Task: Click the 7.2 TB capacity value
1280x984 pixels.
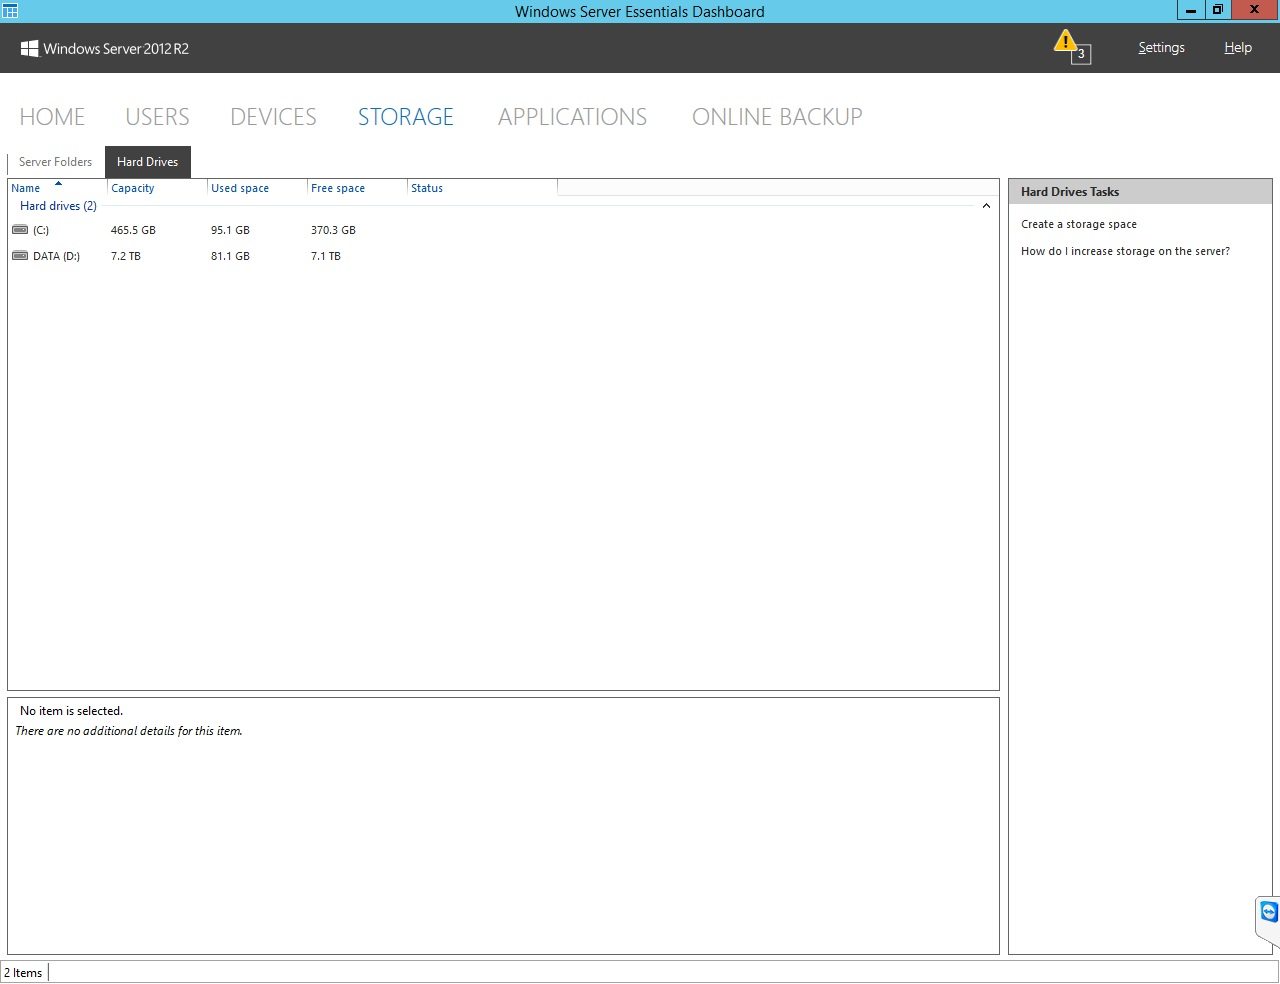Action: coord(126,256)
